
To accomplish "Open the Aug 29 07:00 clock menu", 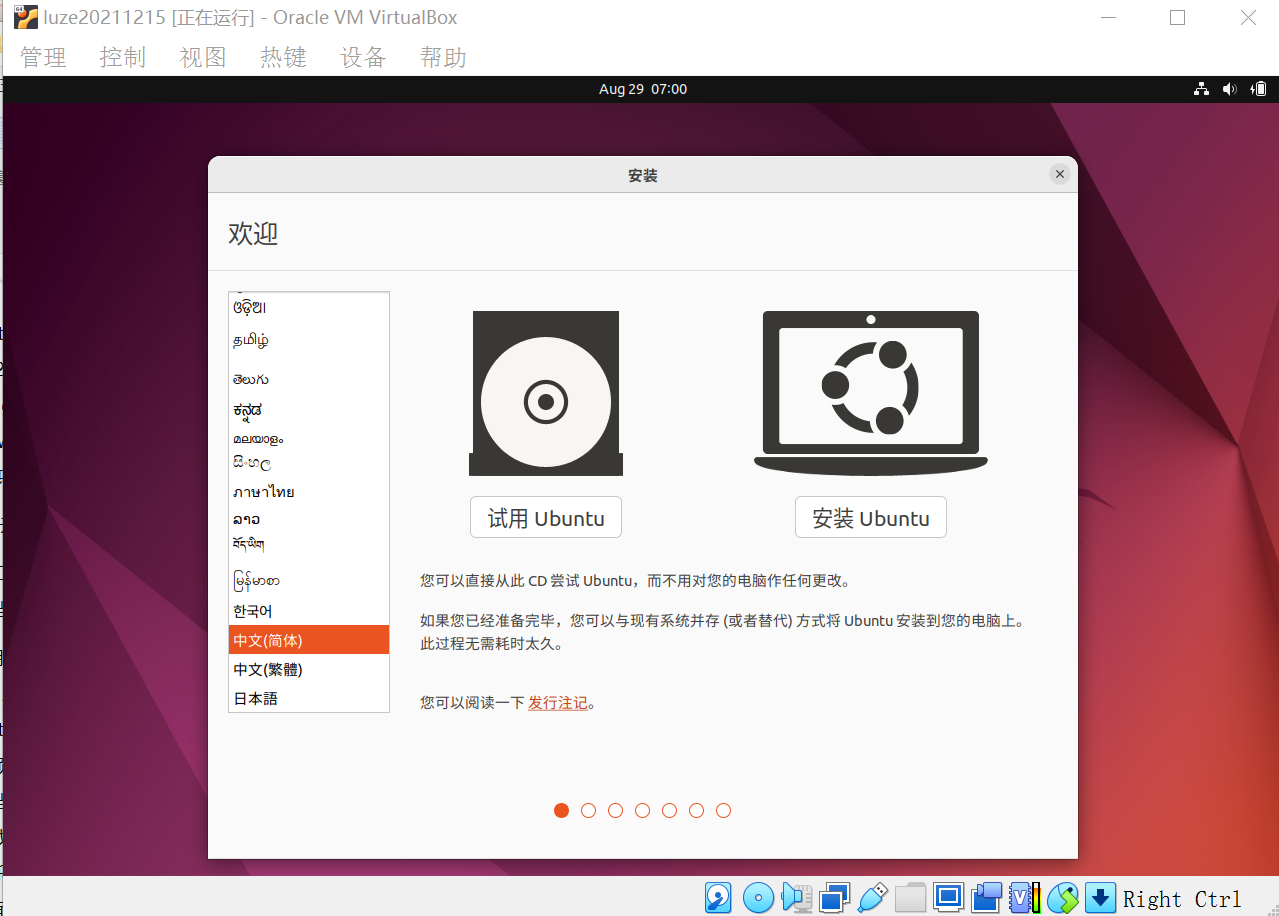I will tap(643, 89).
